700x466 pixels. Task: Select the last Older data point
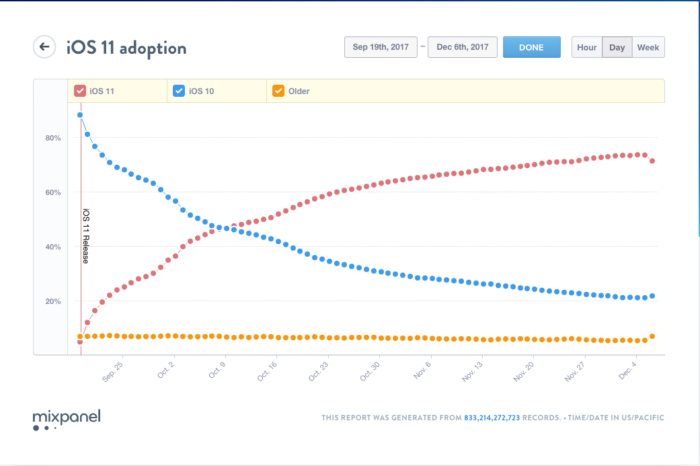click(x=652, y=336)
